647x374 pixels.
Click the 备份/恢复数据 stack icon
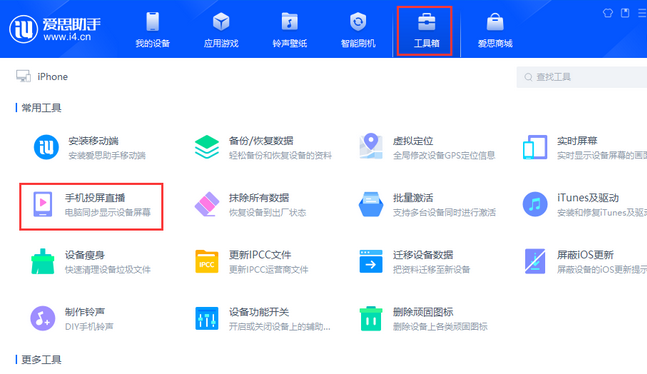207,147
